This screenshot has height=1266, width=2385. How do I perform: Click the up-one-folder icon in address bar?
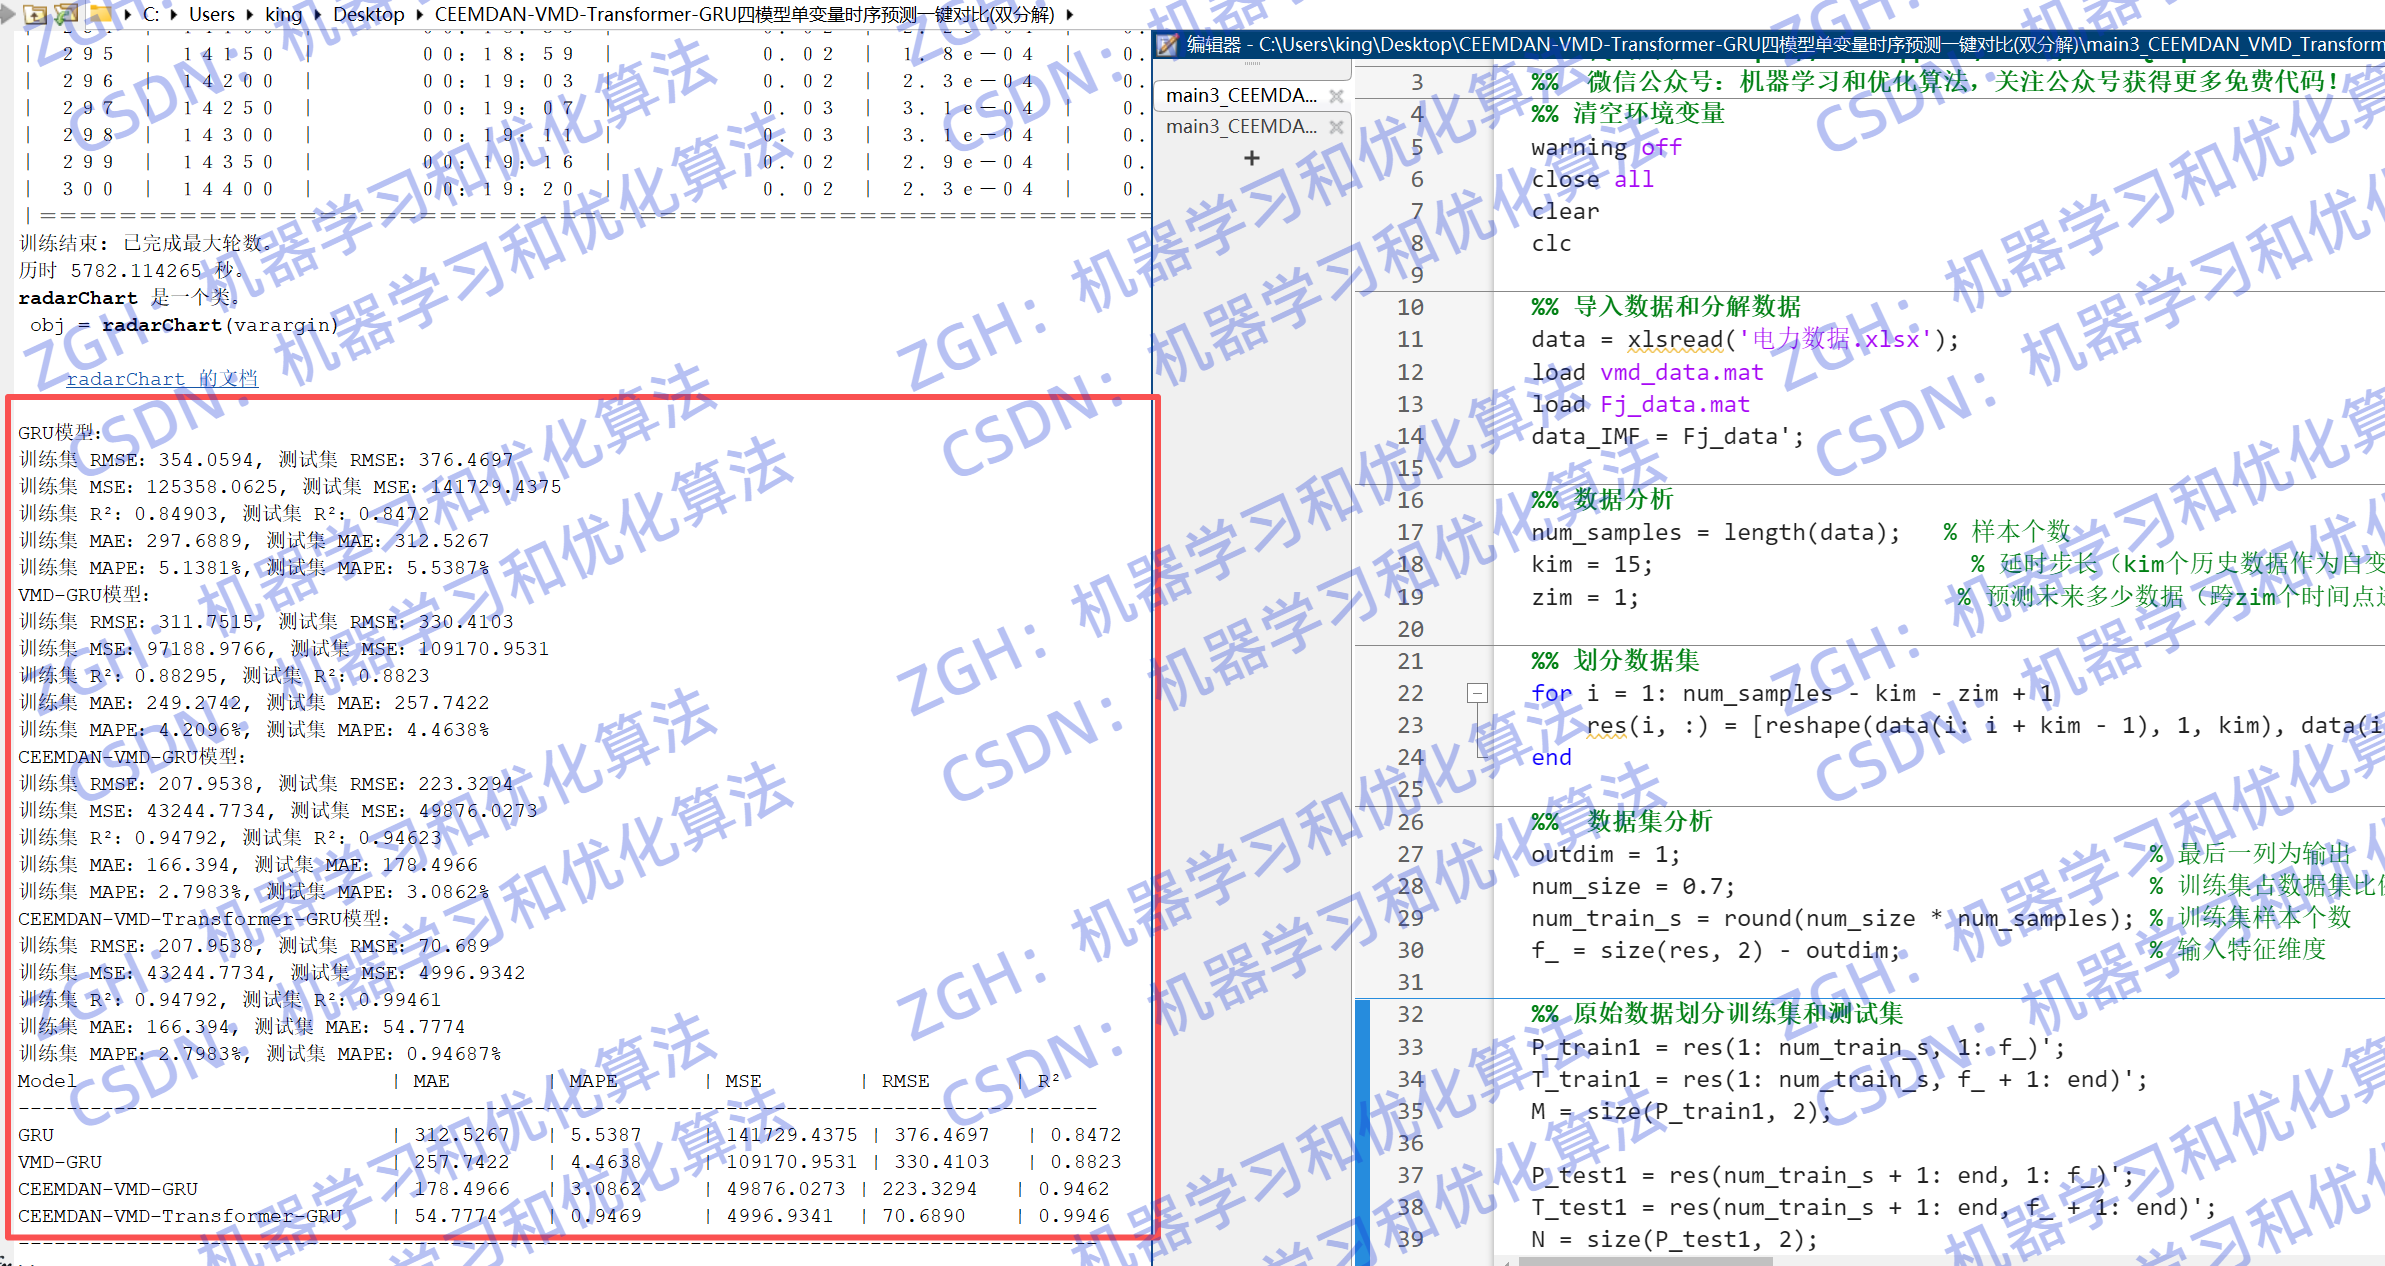pyautogui.click(x=36, y=14)
